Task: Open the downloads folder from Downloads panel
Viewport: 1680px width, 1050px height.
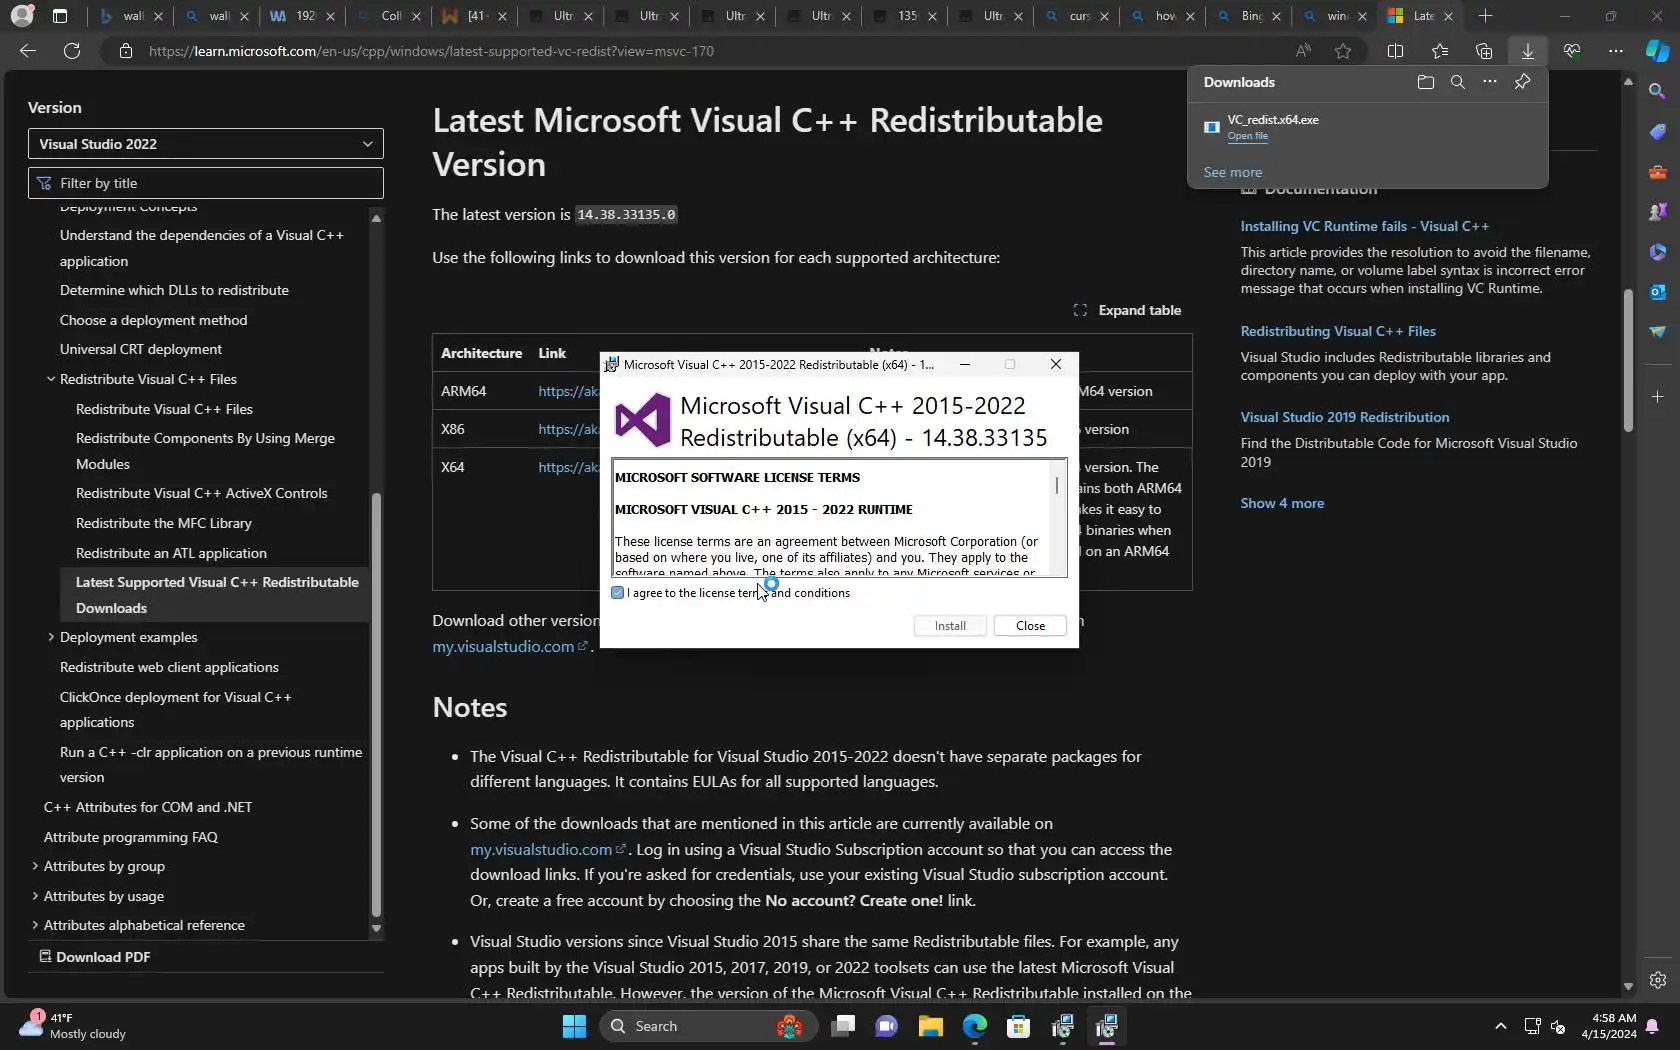Action: tap(1426, 82)
